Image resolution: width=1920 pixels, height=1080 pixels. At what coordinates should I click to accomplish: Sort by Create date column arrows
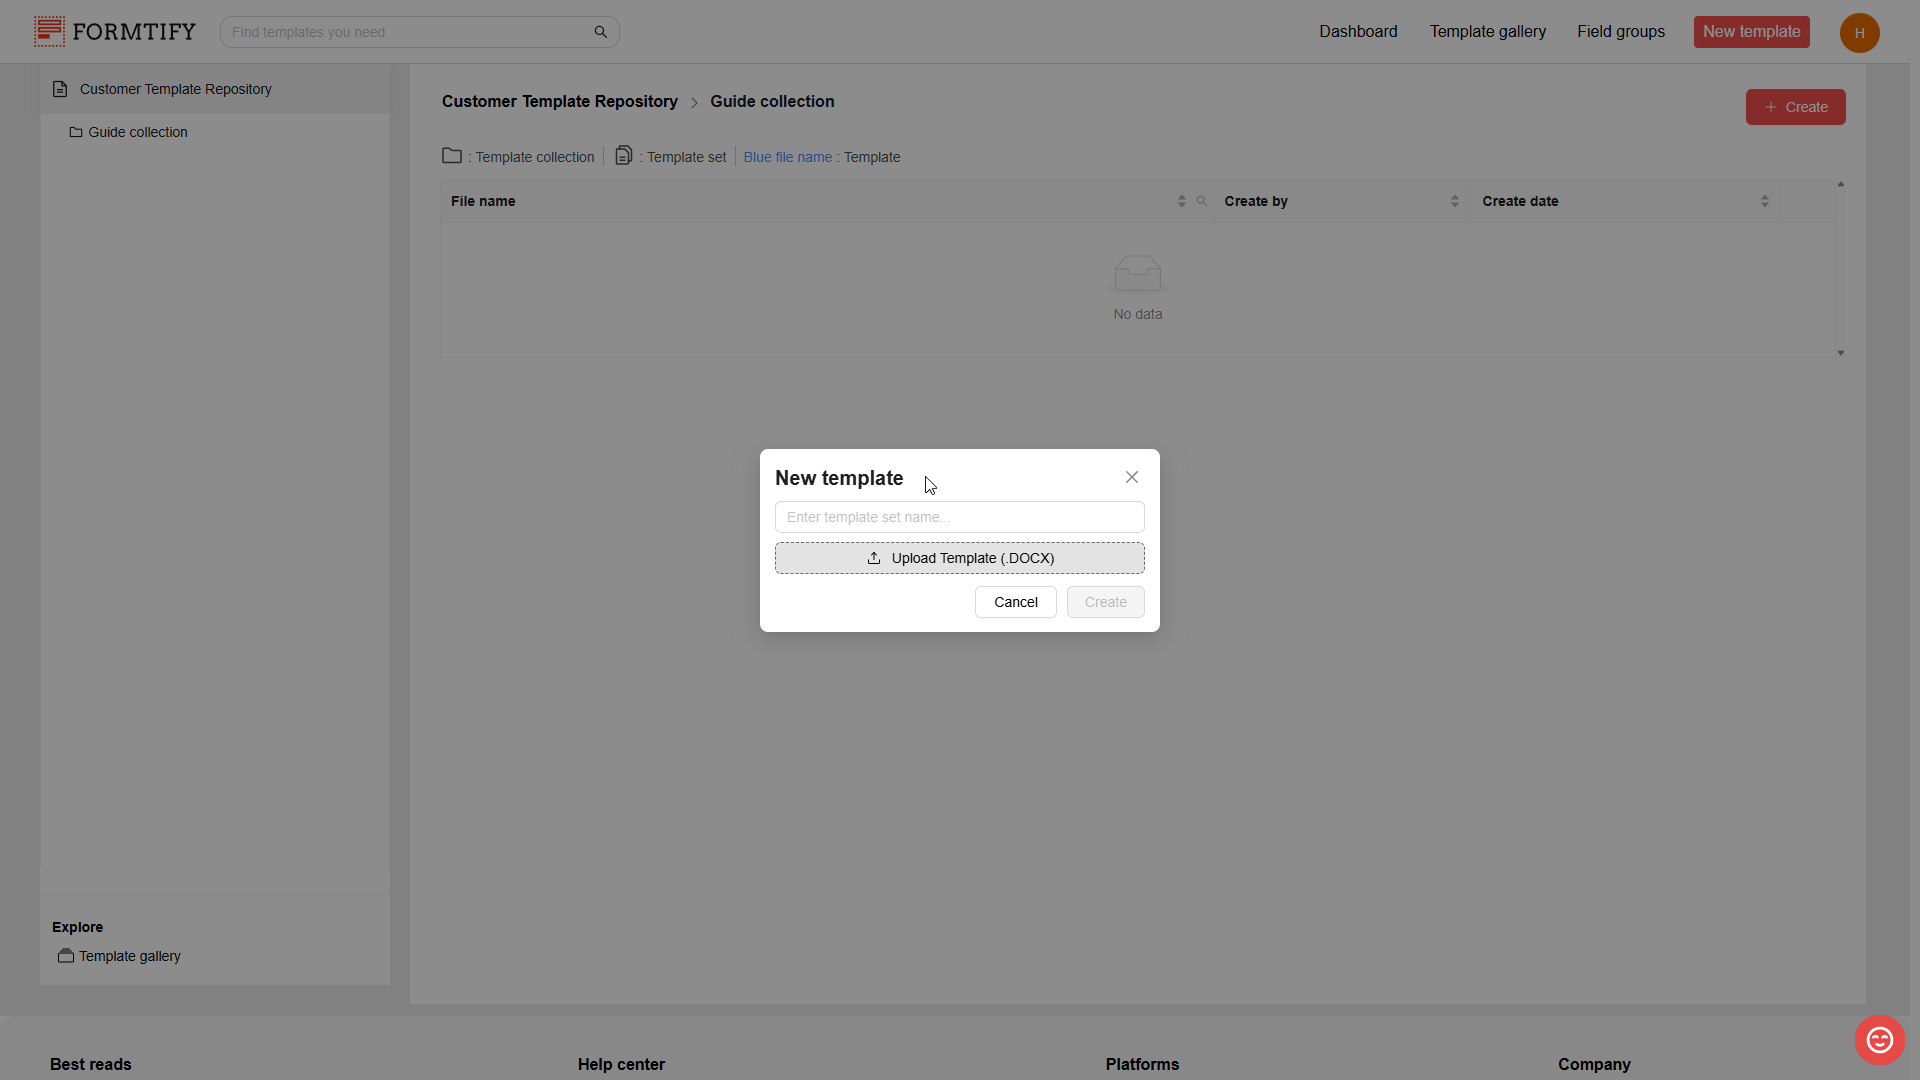coord(1764,201)
